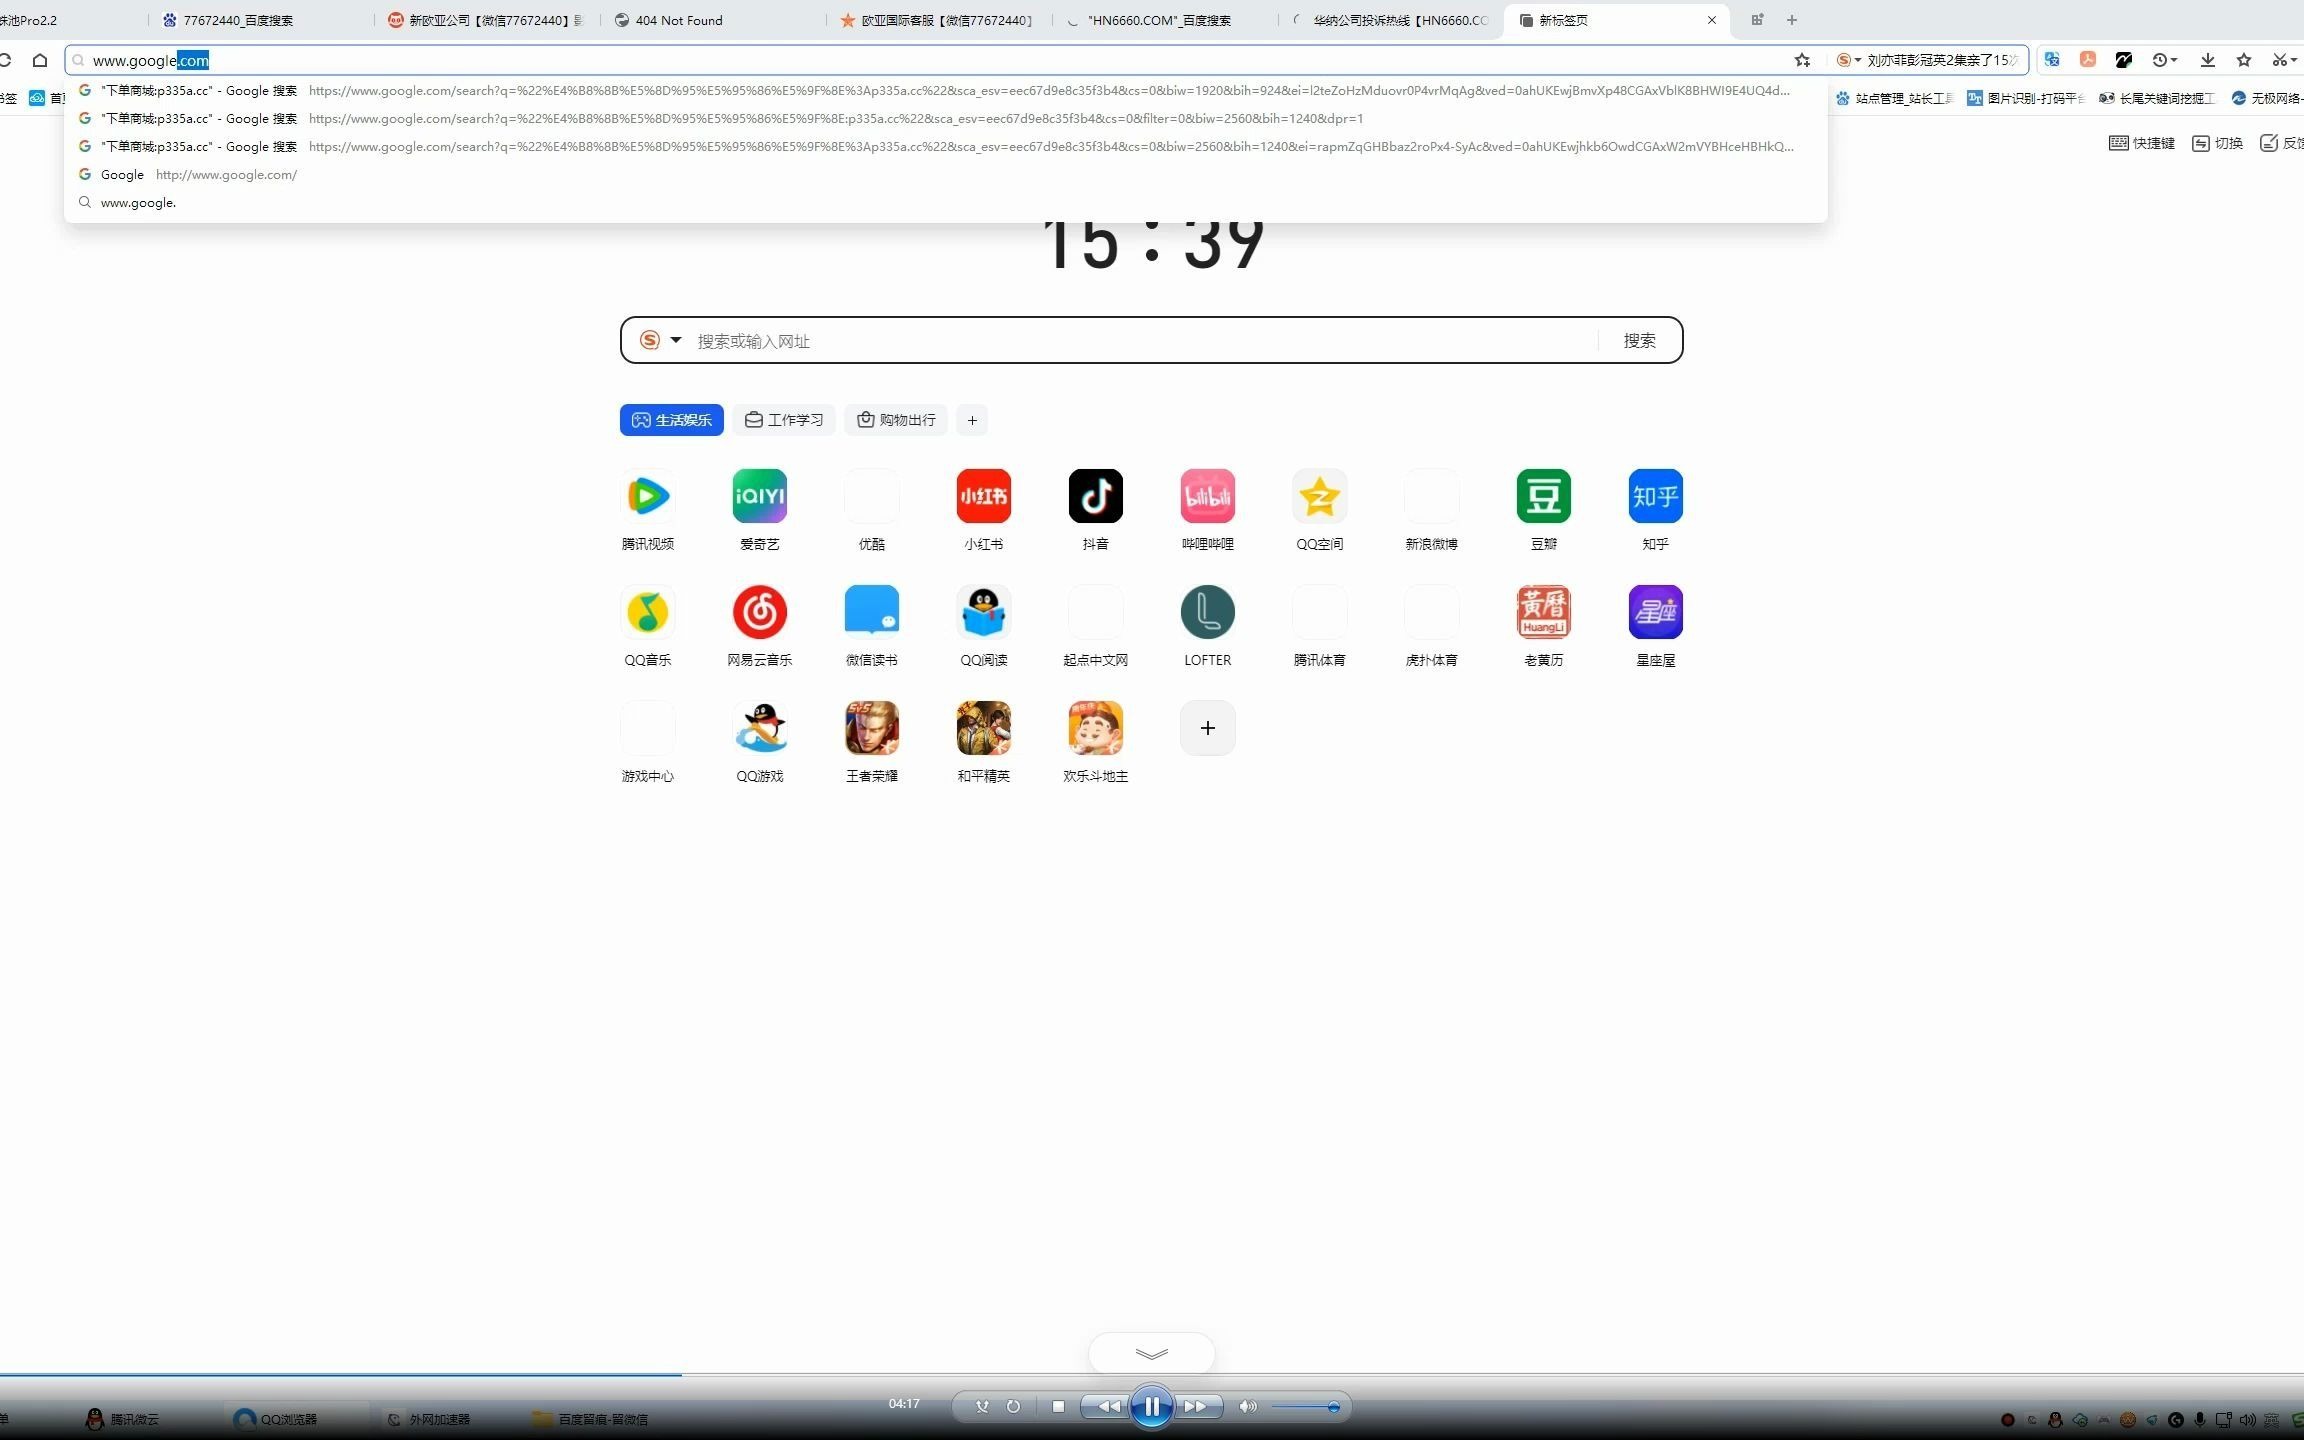Viewport: 2304px width, 1440px height.
Task: Select the 生活娱乐 category tab
Action: (672, 420)
